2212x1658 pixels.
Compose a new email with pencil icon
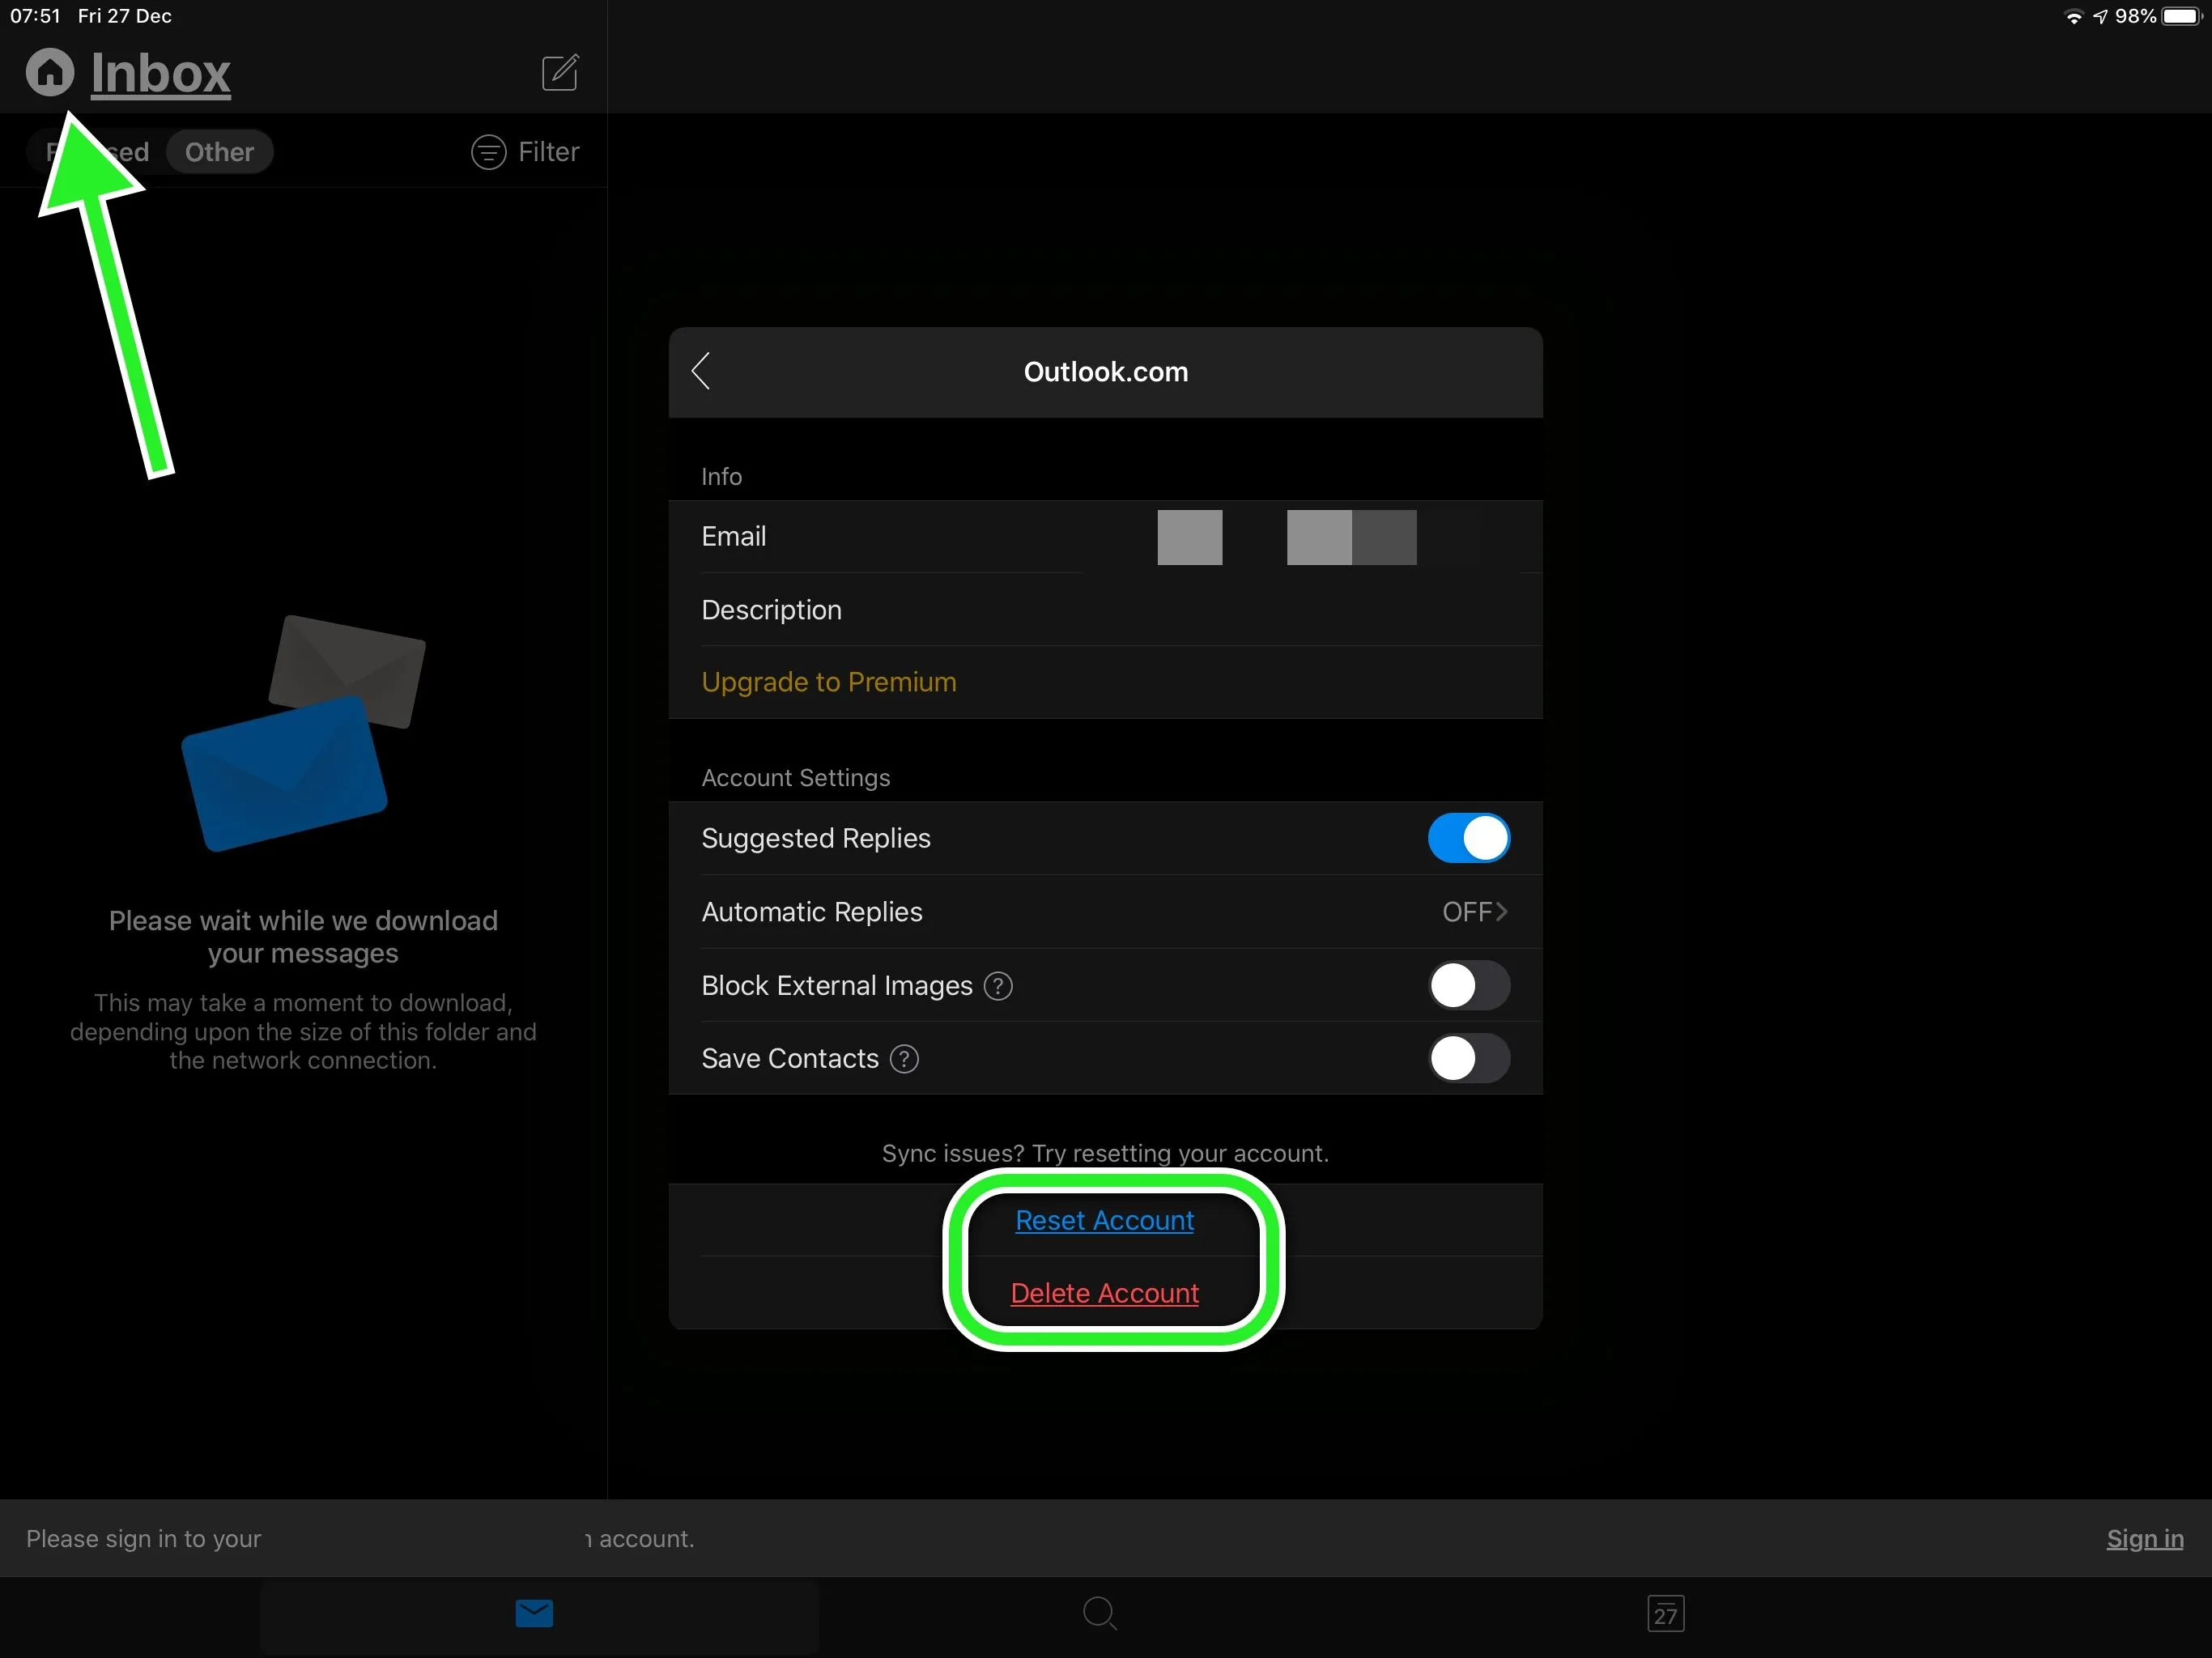pyautogui.click(x=560, y=72)
